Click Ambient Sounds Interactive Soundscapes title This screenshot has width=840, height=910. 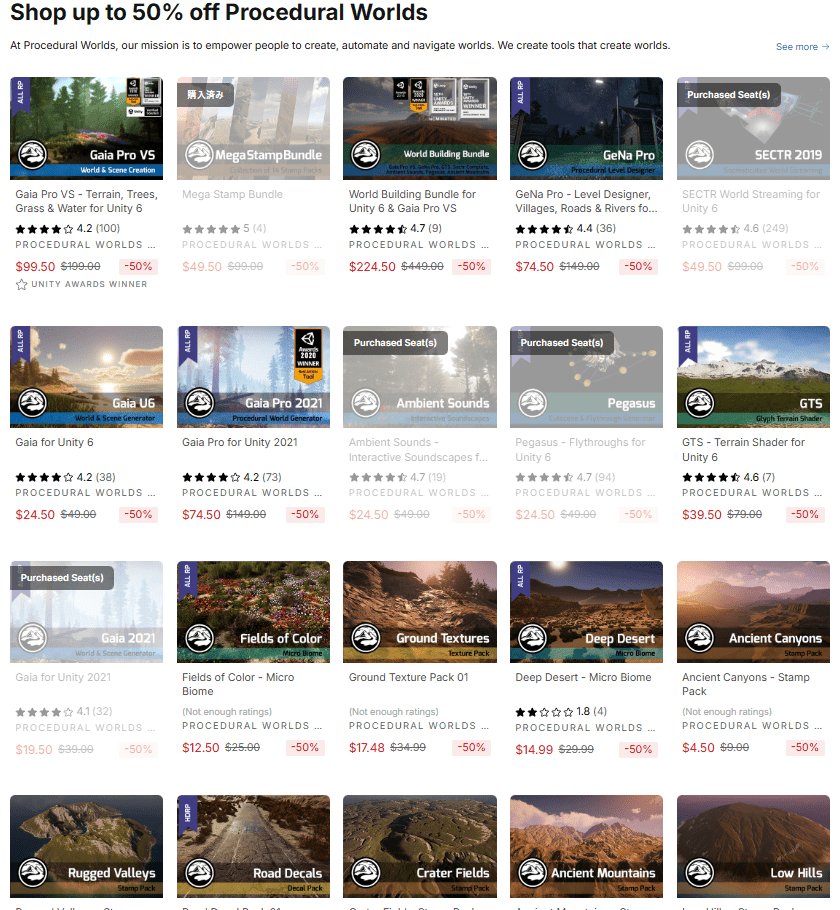418,450
